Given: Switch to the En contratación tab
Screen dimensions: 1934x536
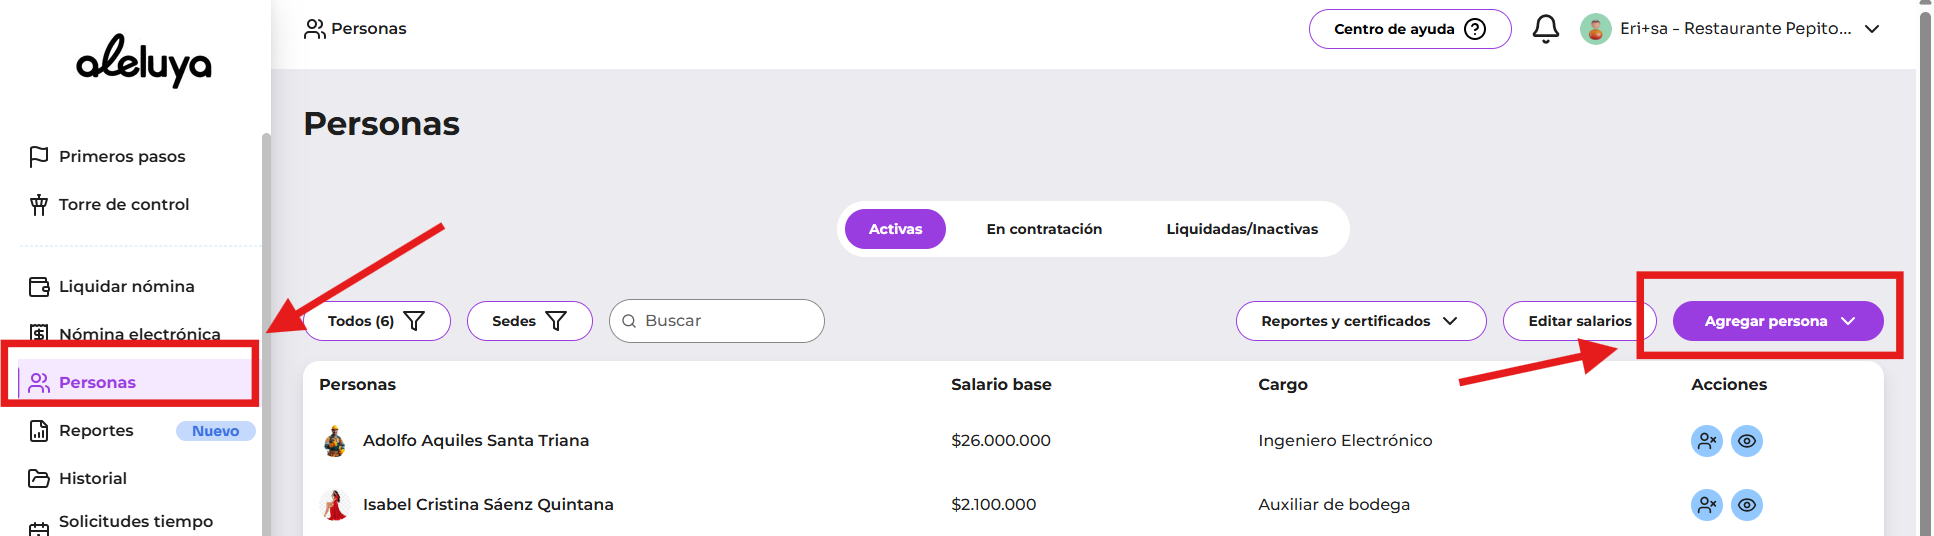Looking at the screenshot, I should pos(1044,229).
